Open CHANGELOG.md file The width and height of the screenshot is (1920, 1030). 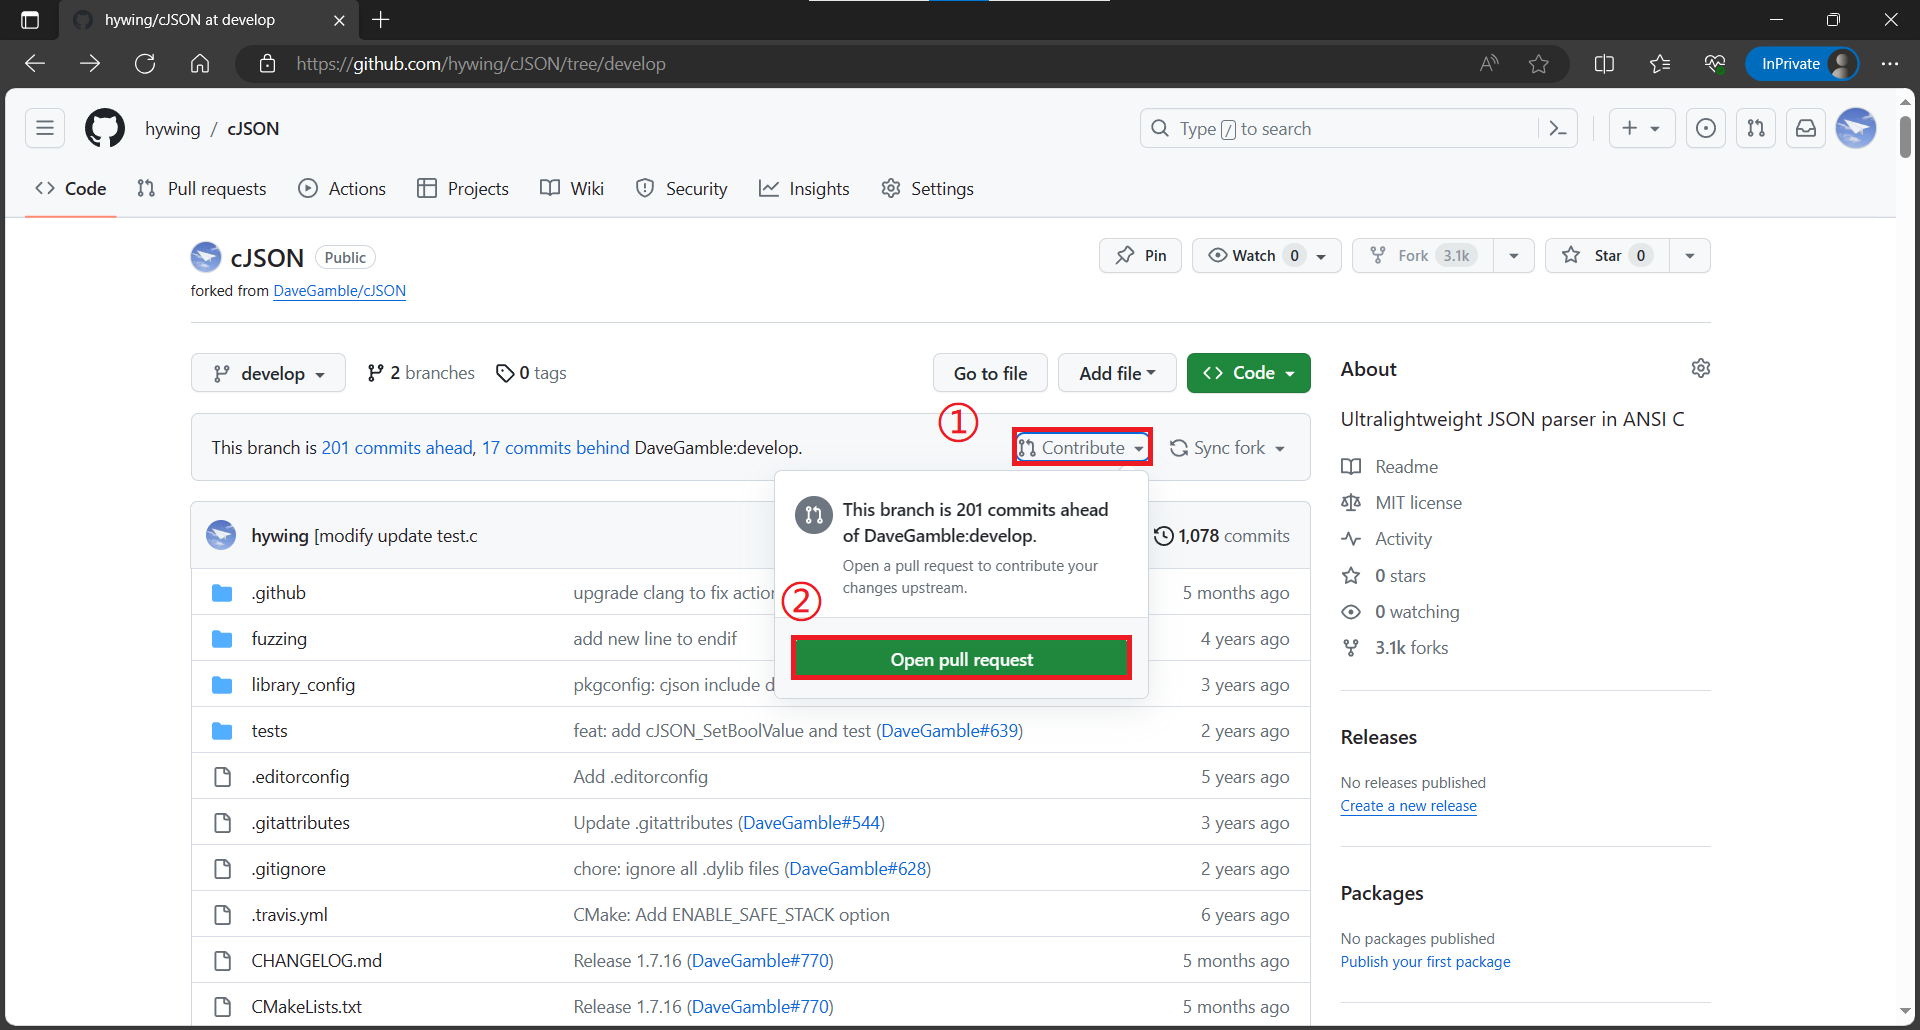[316, 960]
